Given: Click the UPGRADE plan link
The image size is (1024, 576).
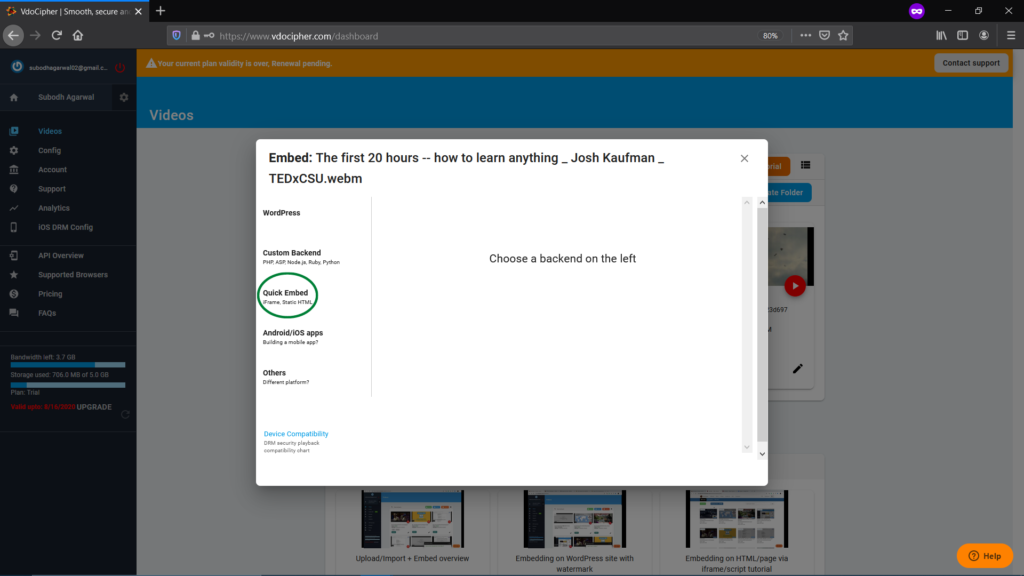Looking at the screenshot, I should click(x=94, y=407).
